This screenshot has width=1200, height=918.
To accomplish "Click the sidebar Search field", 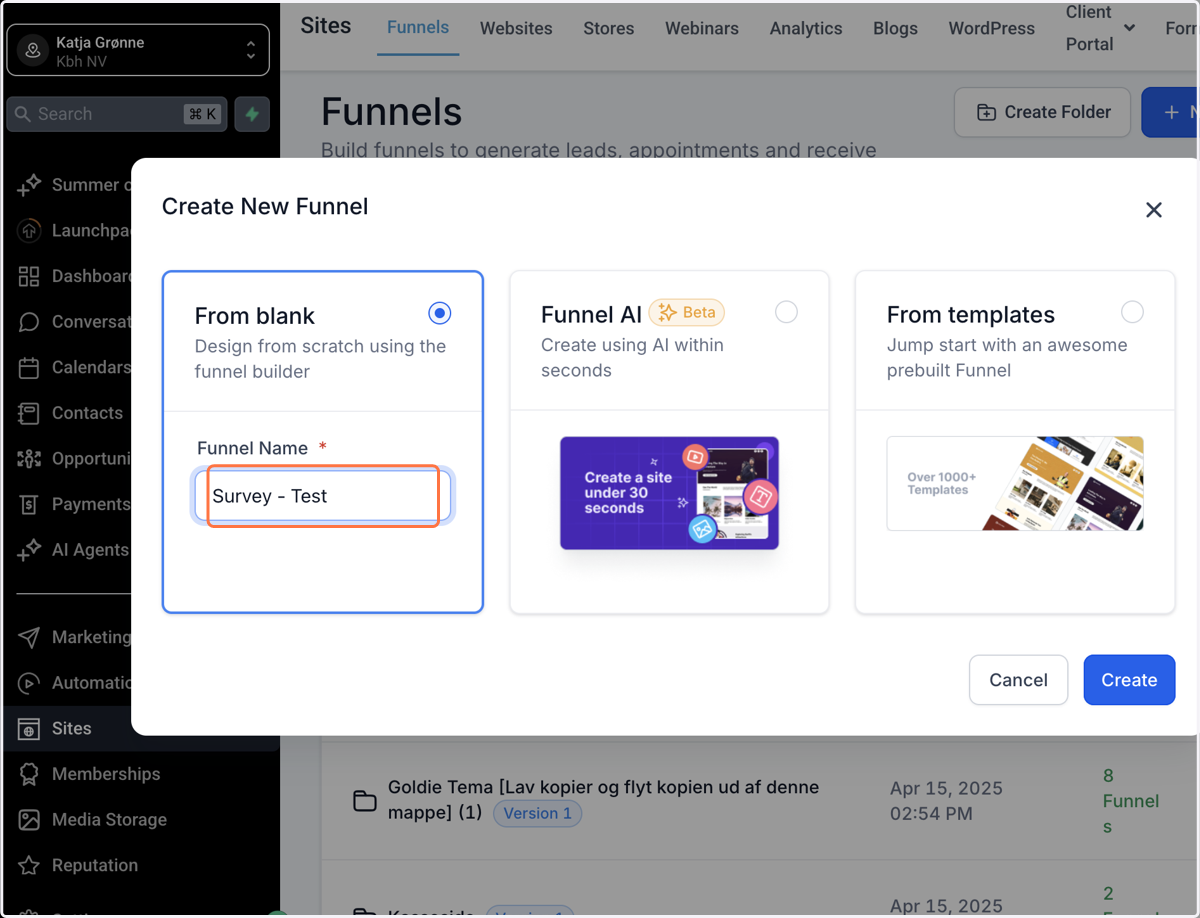I will point(117,114).
